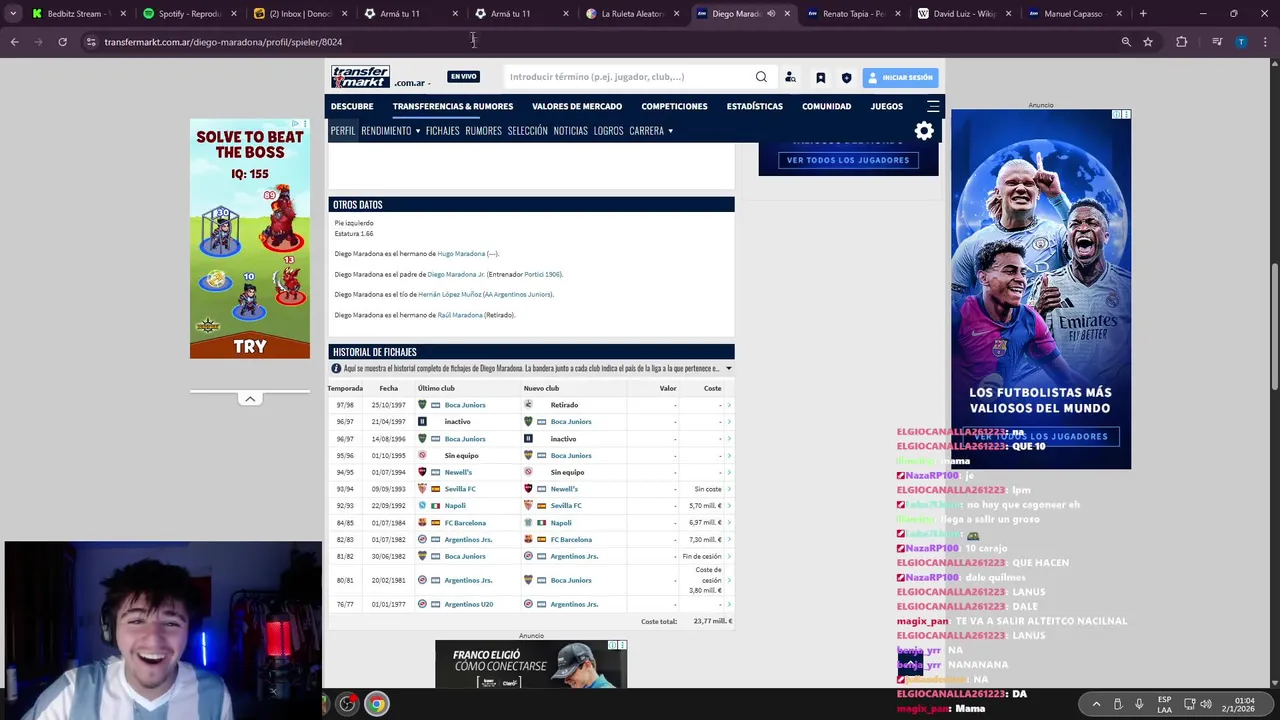Screen dimensions: 1280x720
Task: Click Napoli in the 92/93 row
Action: 455,506
